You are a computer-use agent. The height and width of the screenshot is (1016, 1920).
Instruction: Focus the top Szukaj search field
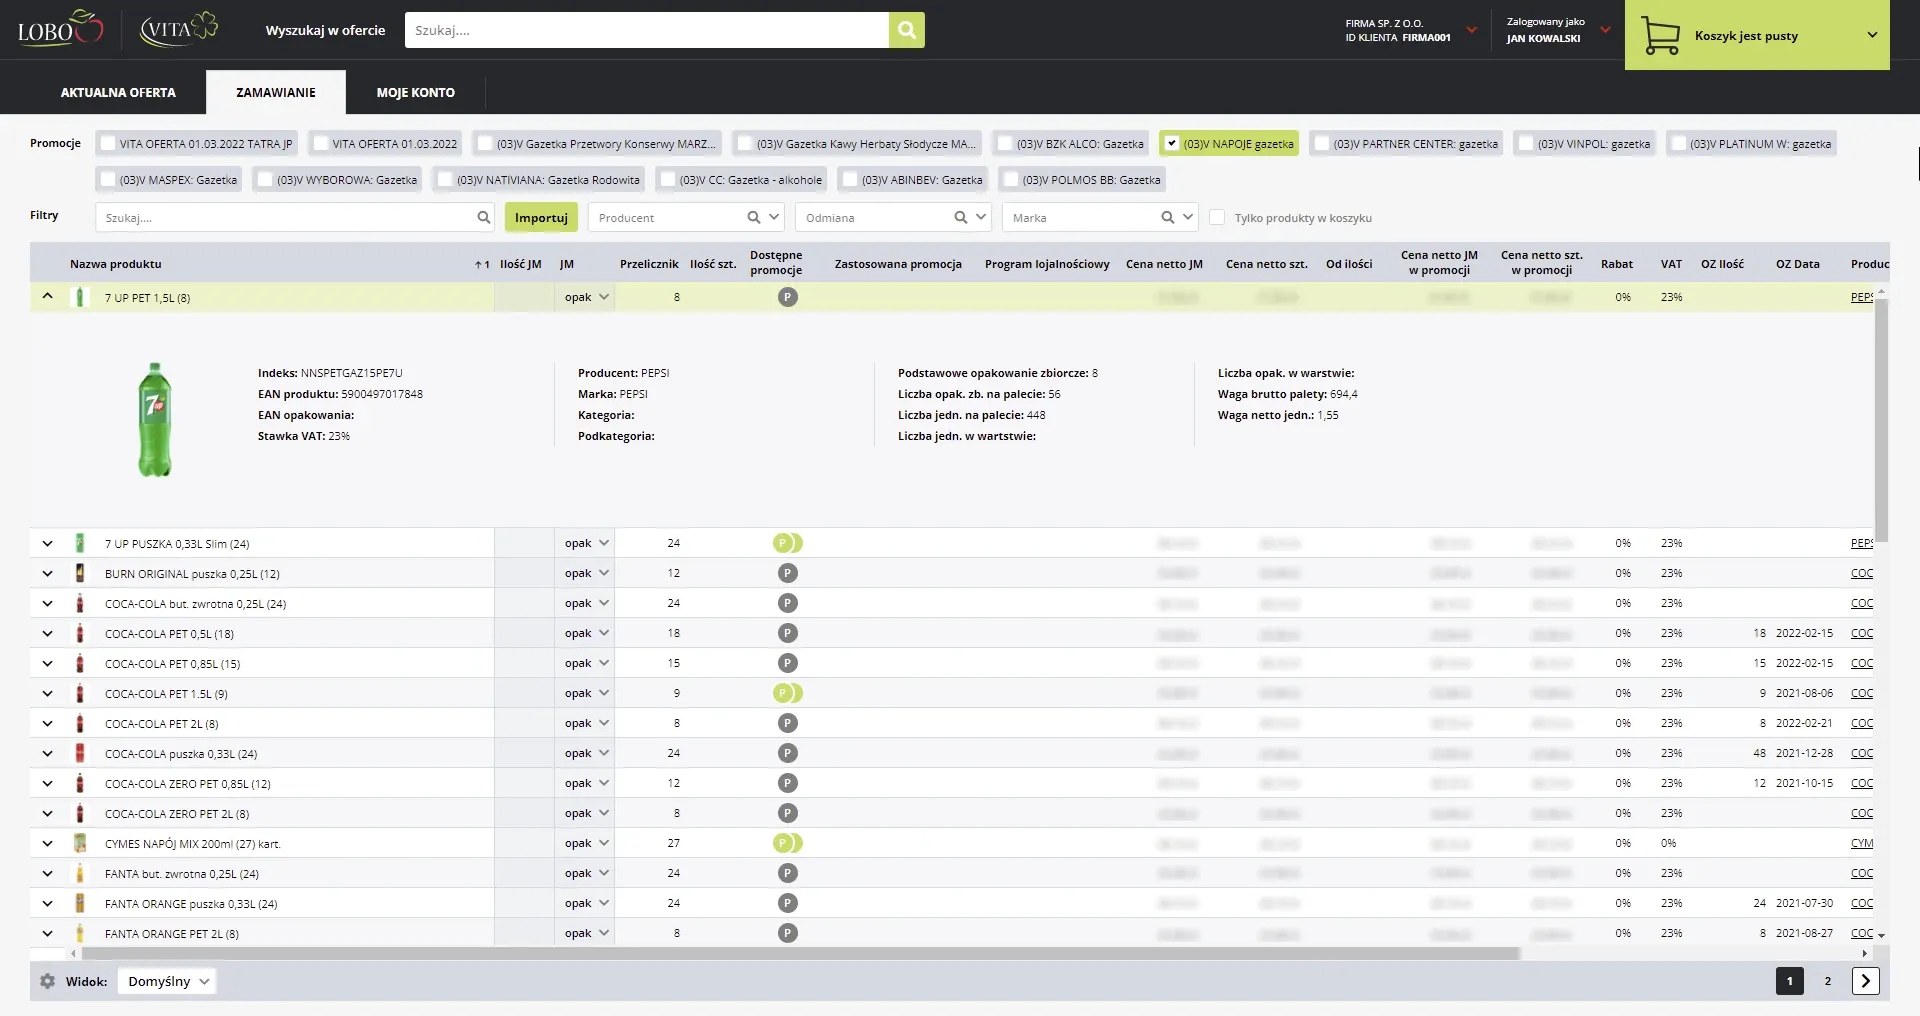tap(646, 30)
